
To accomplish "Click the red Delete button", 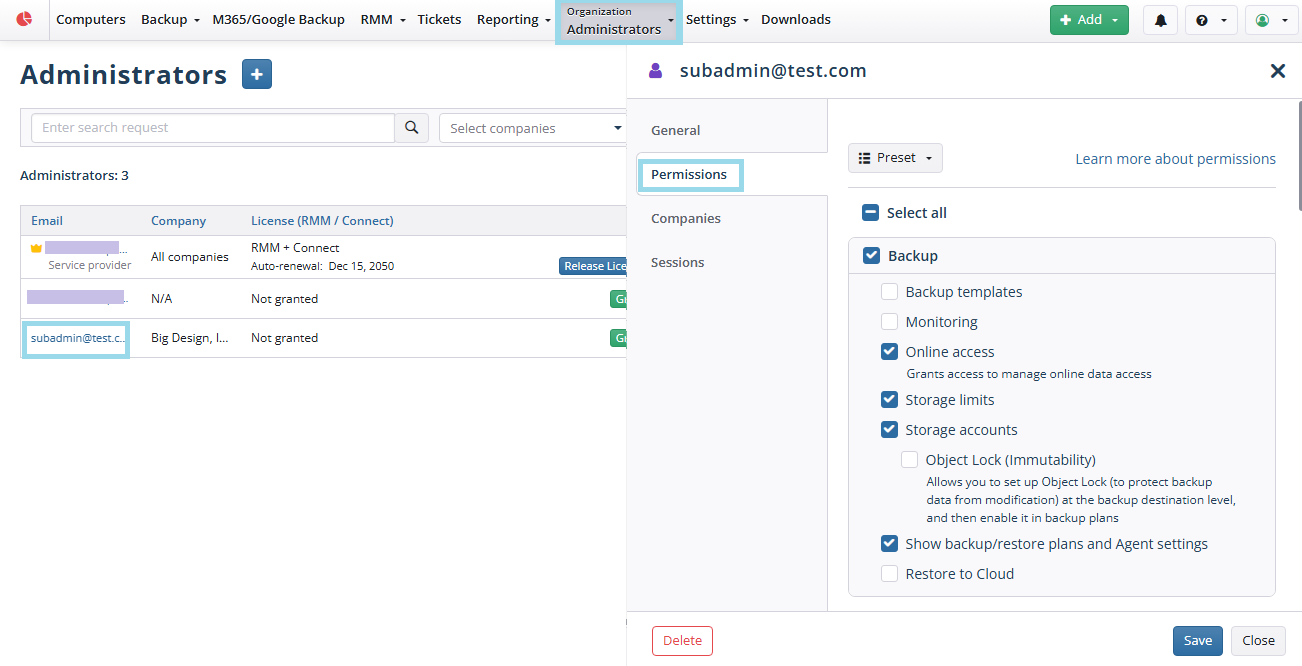I will [682, 641].
